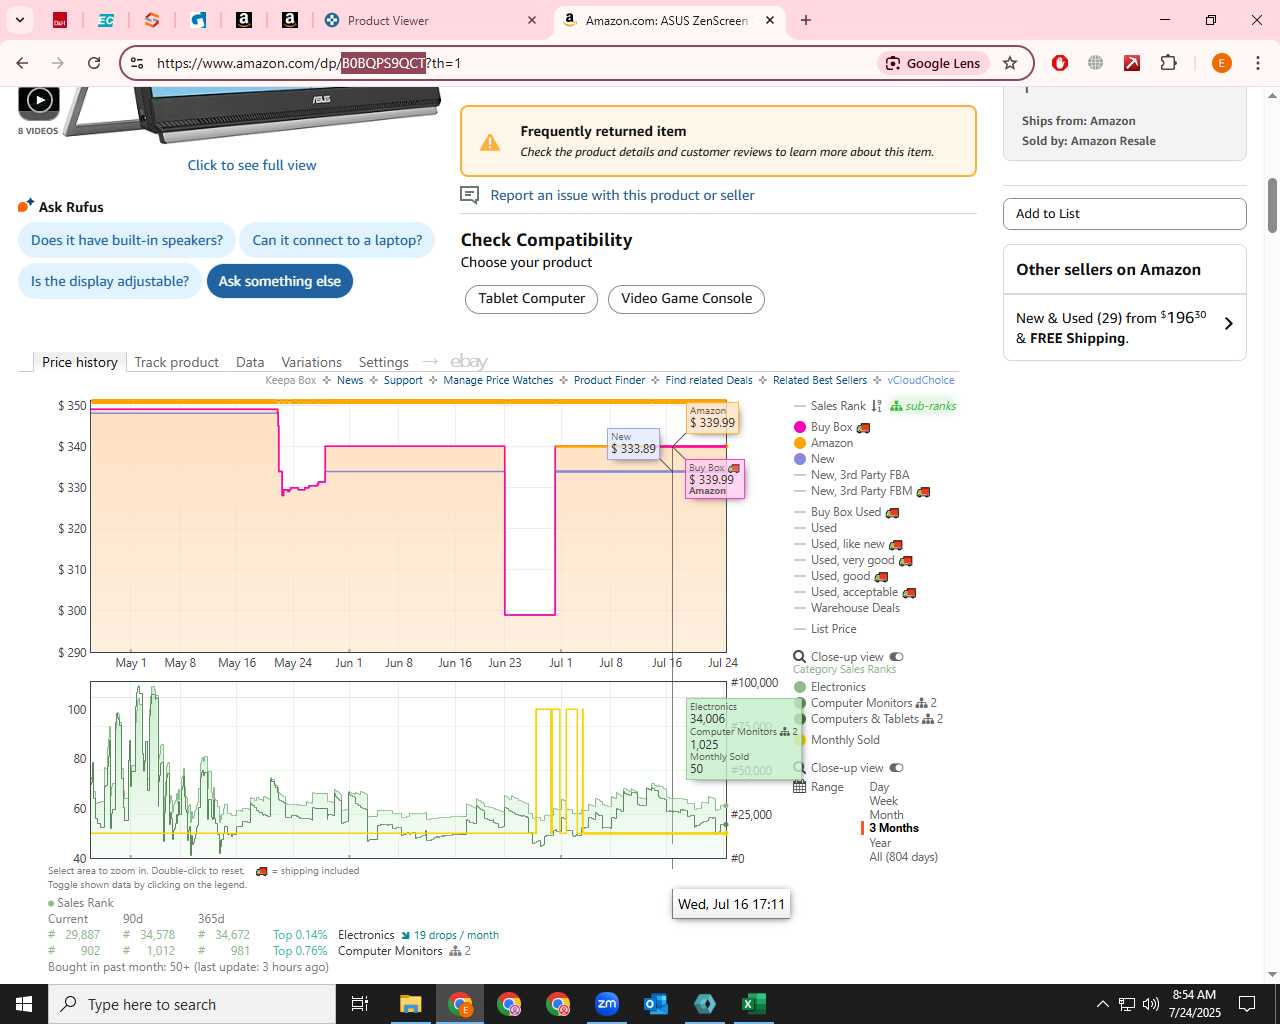The image size is (1280, 1024).
Task: Click the site information icon in address bar
Action: point(137,63)
